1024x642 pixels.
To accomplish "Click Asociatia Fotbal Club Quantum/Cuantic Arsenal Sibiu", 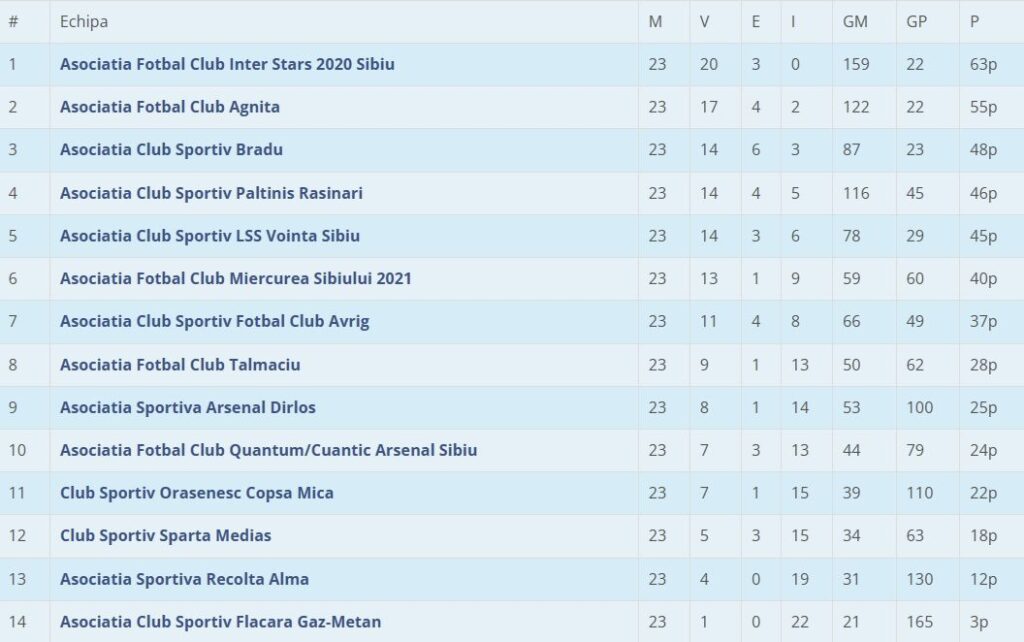I will point(268,450).
